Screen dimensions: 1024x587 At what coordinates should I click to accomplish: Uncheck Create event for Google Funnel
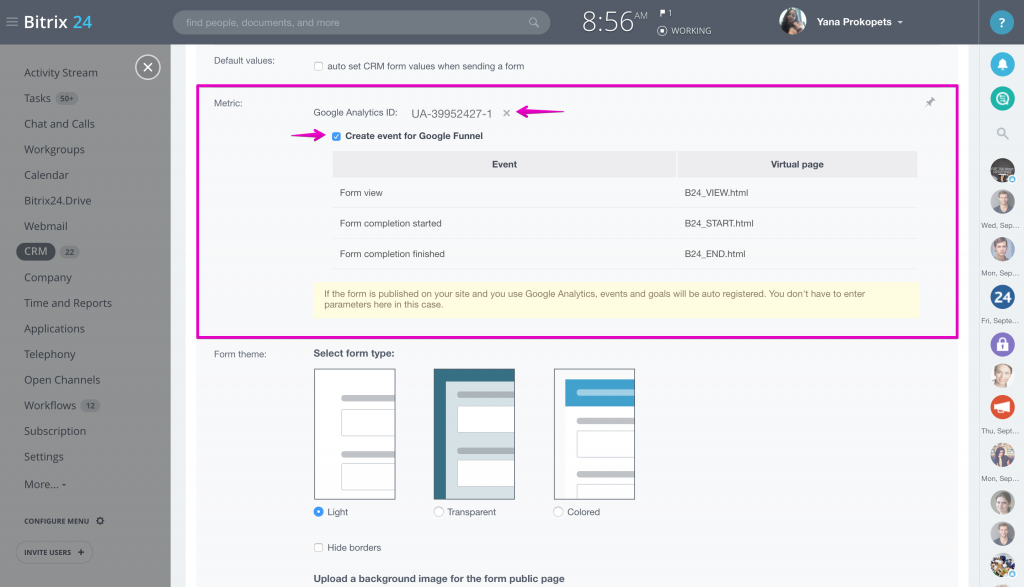pyautogui.click(x=336, y=136)
